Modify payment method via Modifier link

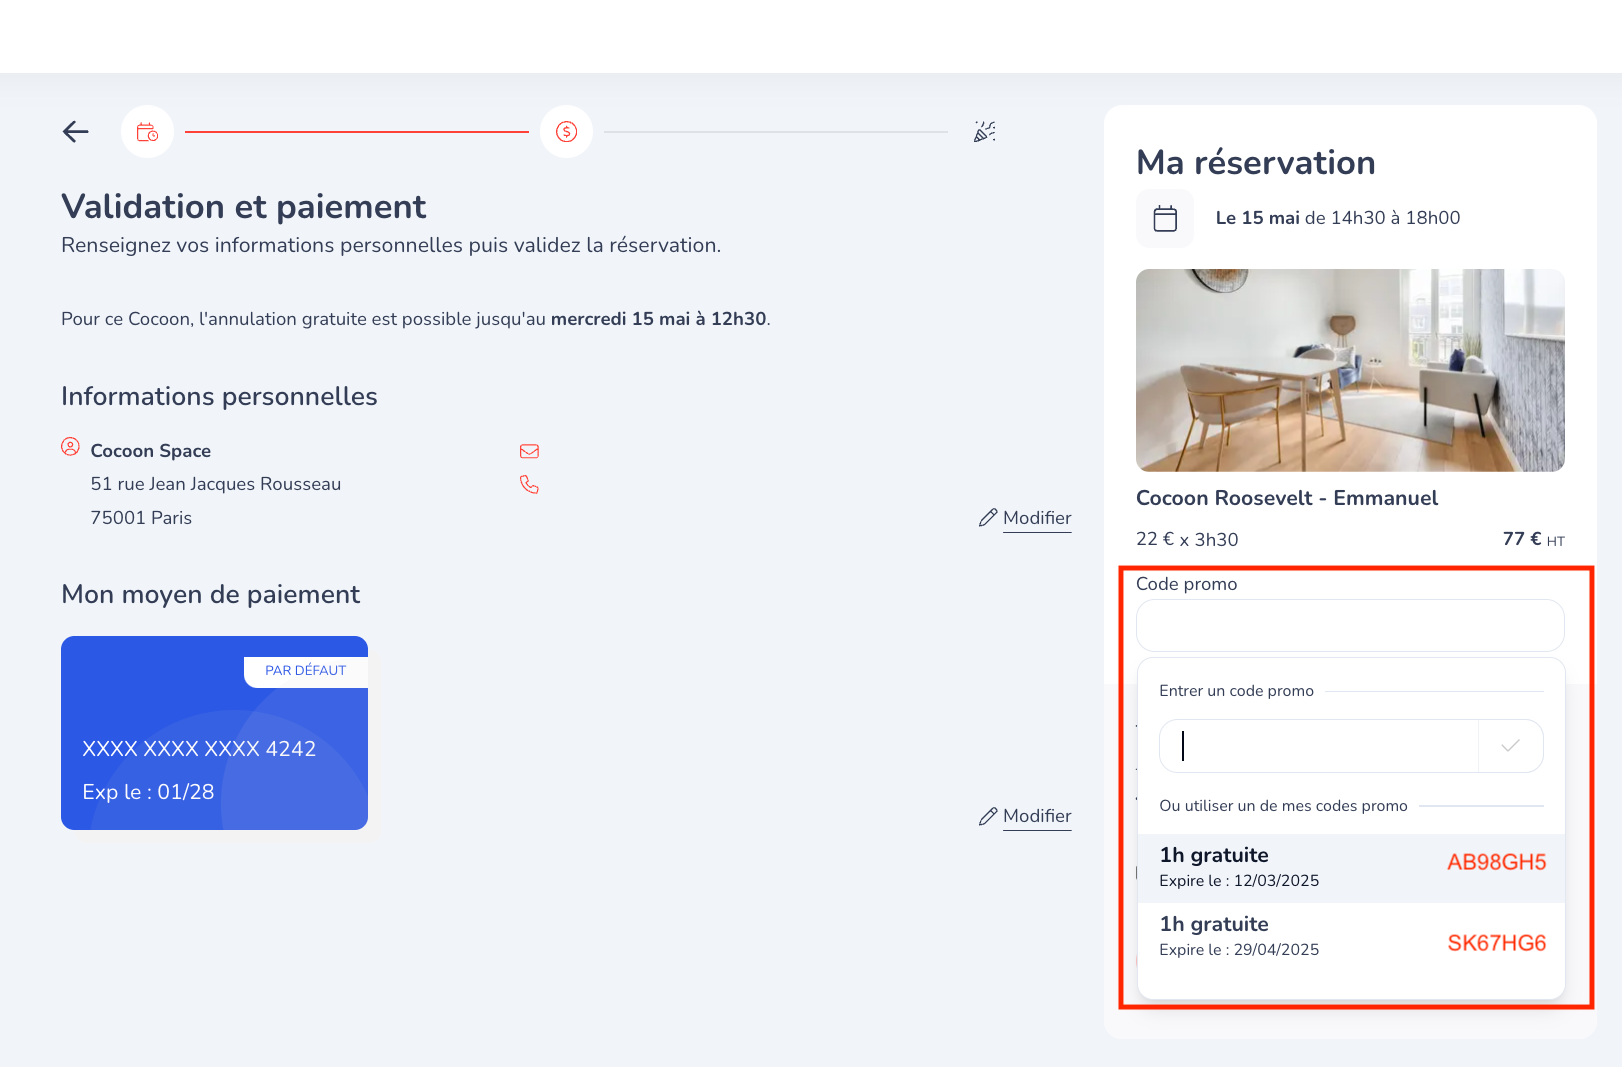[x=1037, y=816]
